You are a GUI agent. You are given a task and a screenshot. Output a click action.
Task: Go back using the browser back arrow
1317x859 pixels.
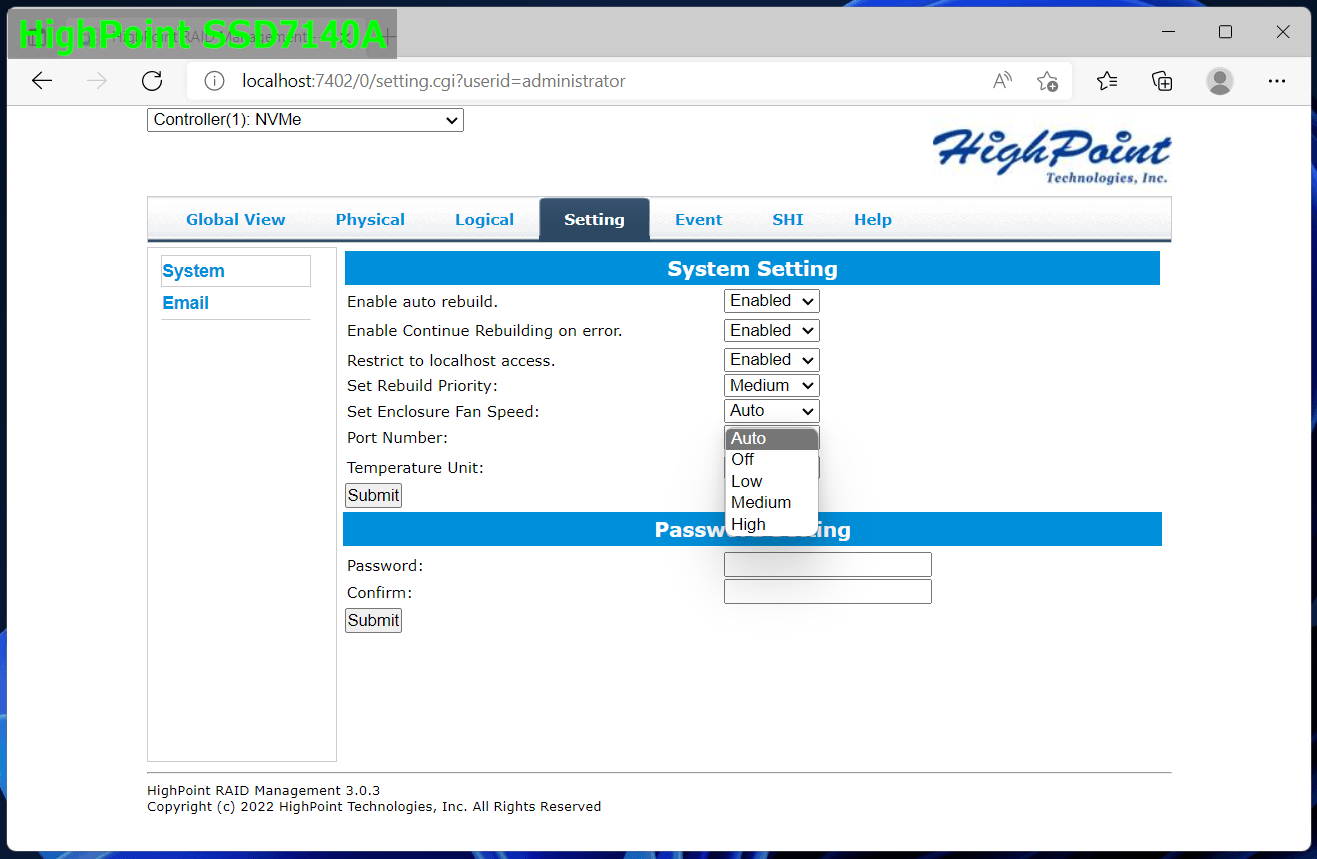42,81
